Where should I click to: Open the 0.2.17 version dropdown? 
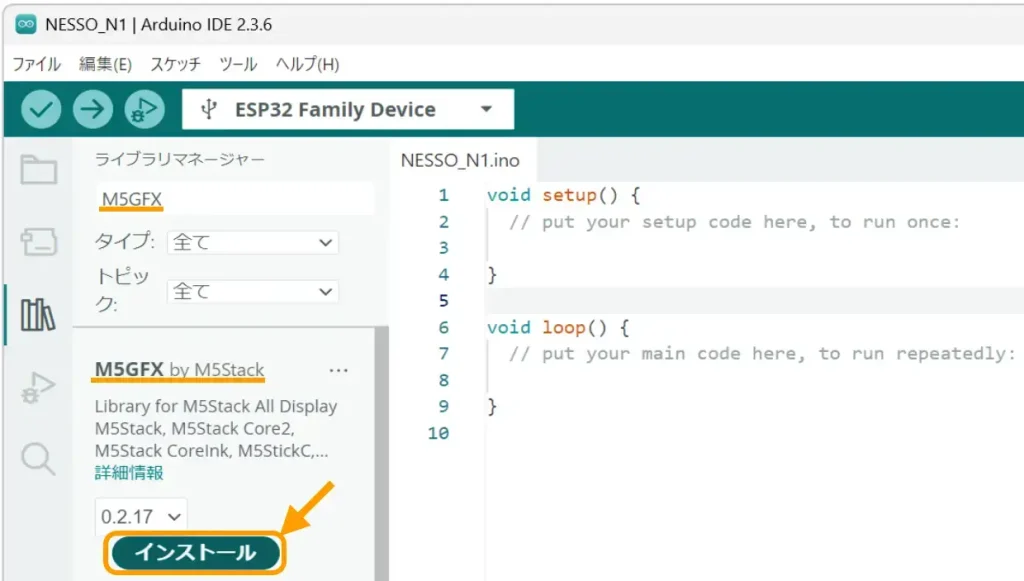pos(141,517)
